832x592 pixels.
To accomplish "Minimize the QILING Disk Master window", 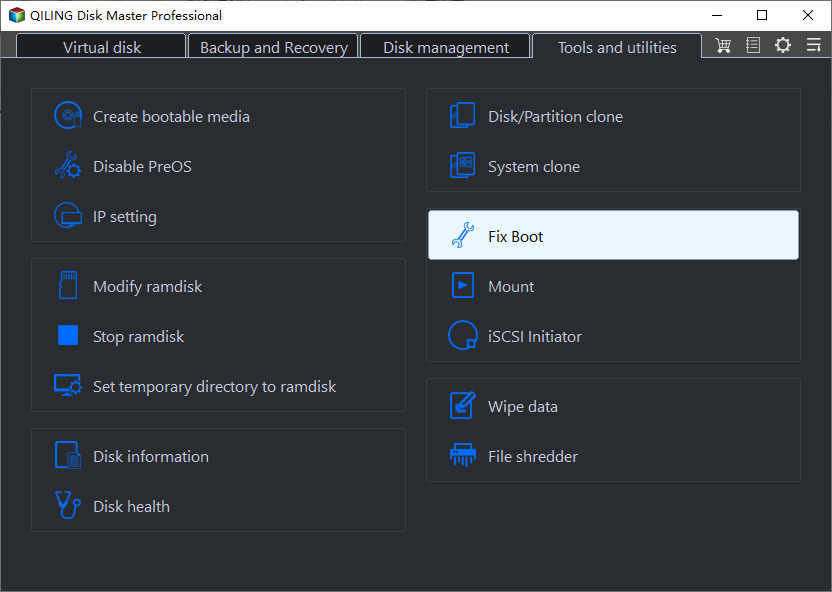I will (x=717, y=15).
